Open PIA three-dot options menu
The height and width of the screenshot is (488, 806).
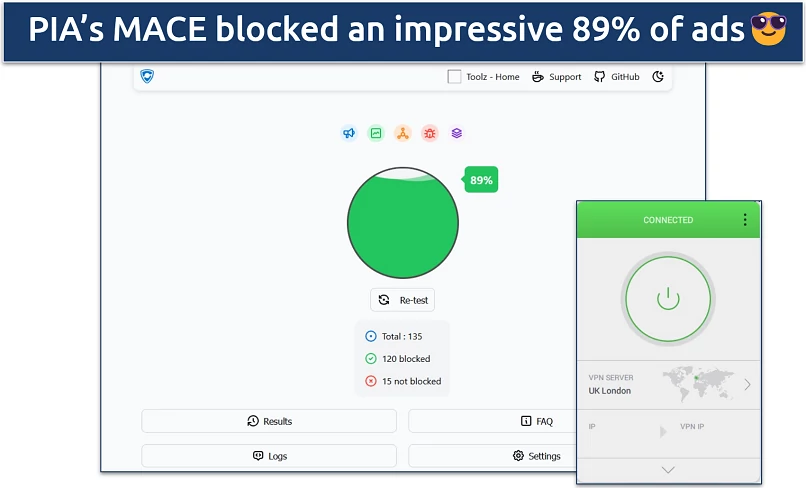(745, 220)
